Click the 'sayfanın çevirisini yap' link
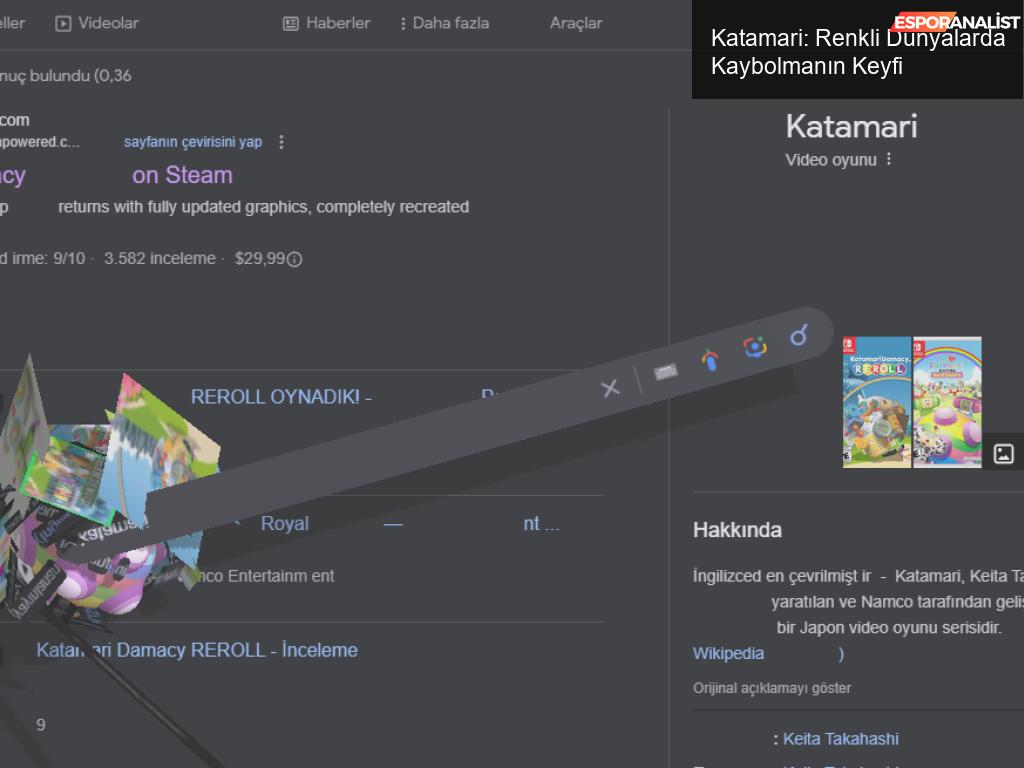 pyautogui.click(x=193, y=142)
